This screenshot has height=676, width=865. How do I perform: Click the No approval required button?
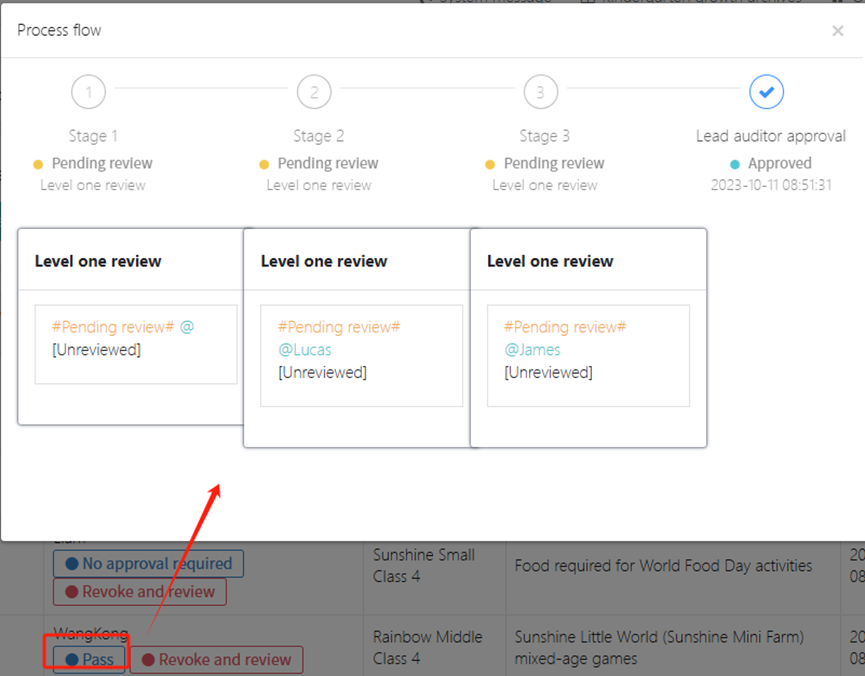(x=148, y=563)
